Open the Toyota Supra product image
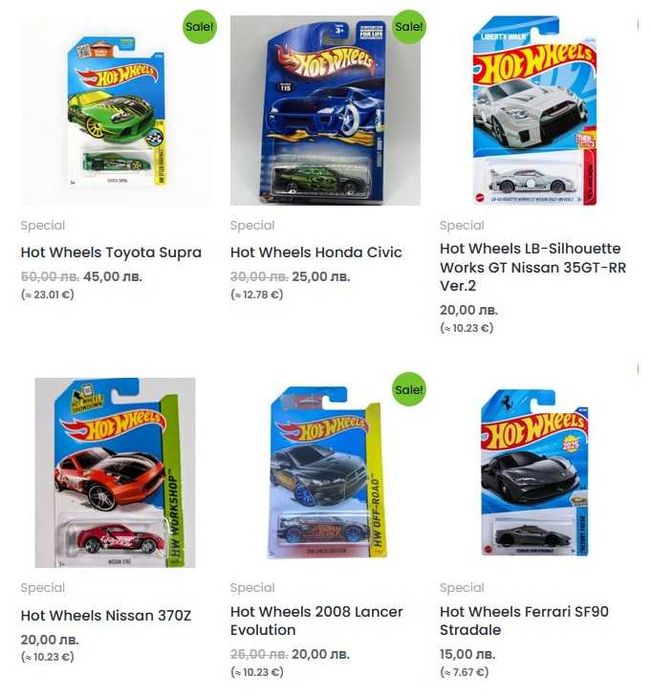The height and width of the screenshot is (700, 651). pyautogui.click(x=116, y=110)
